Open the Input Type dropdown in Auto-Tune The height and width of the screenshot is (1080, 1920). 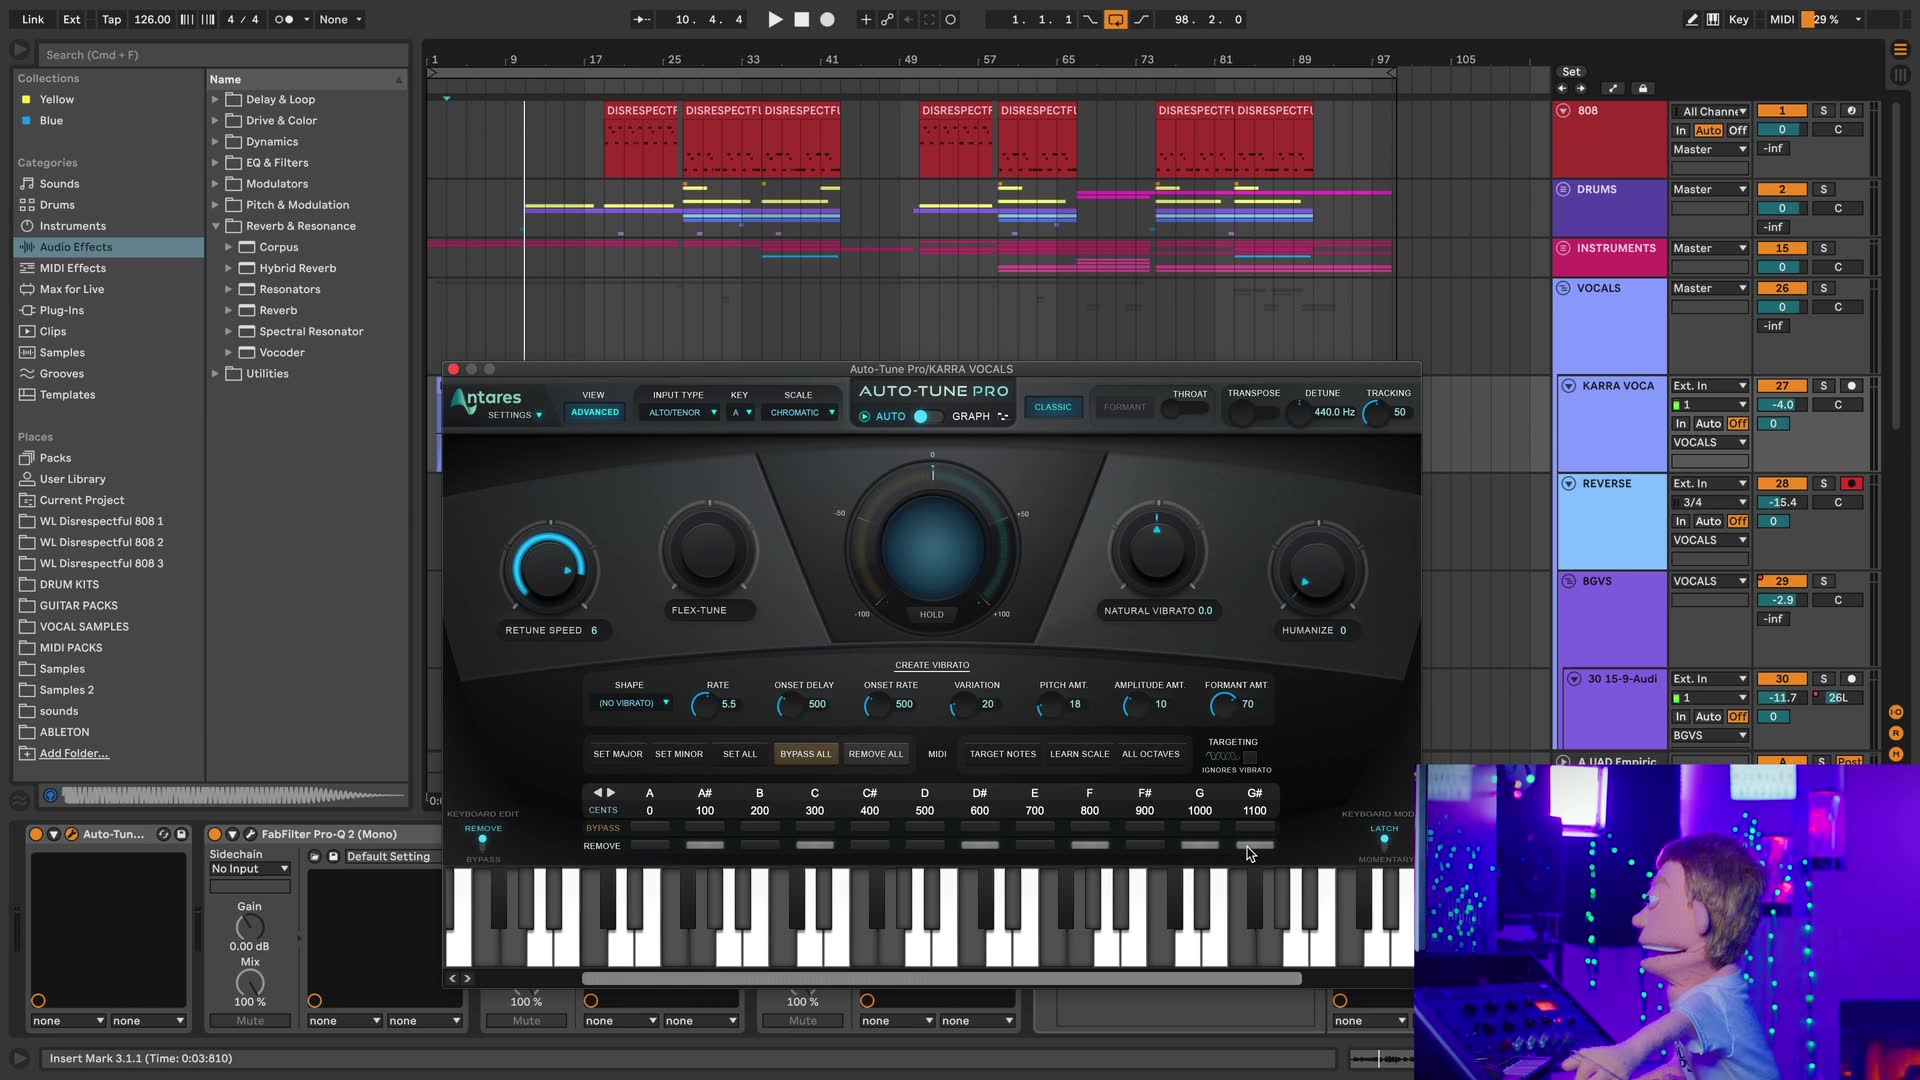point(679,412)
